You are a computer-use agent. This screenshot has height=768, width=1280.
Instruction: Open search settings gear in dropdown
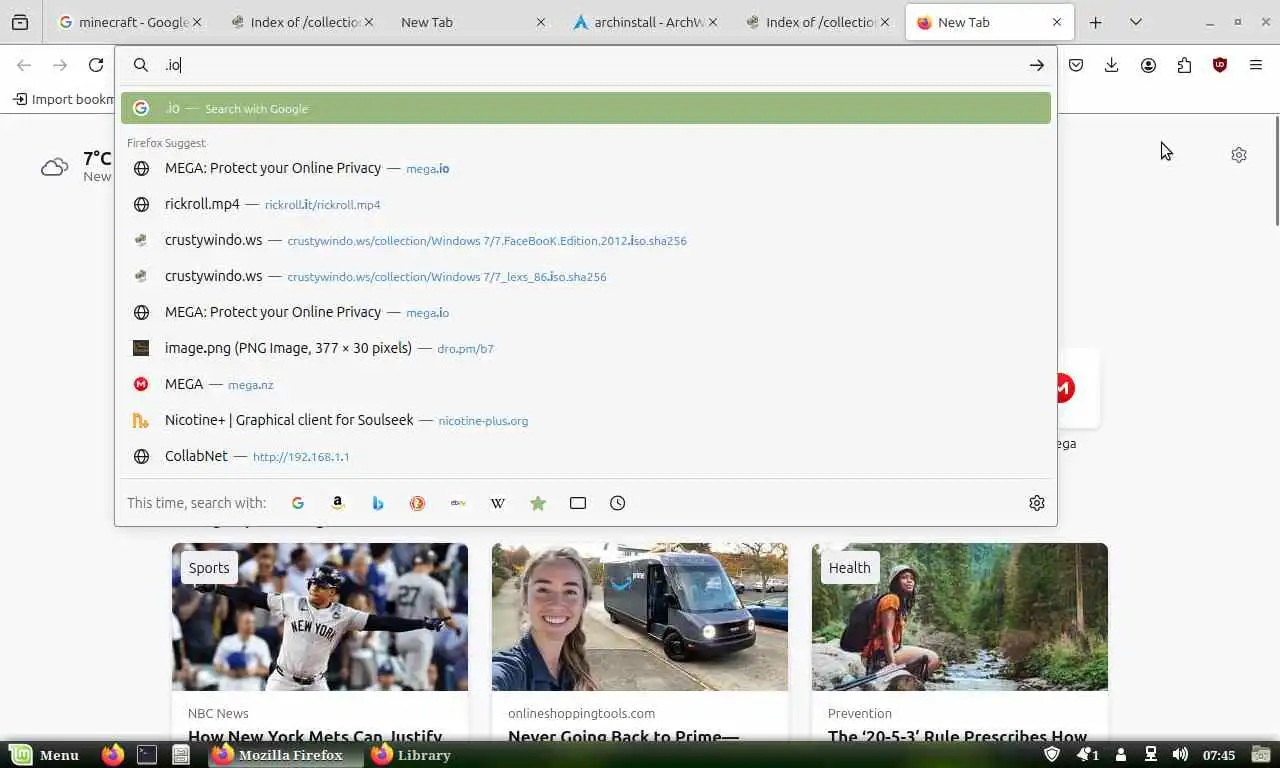(1037, 503)
